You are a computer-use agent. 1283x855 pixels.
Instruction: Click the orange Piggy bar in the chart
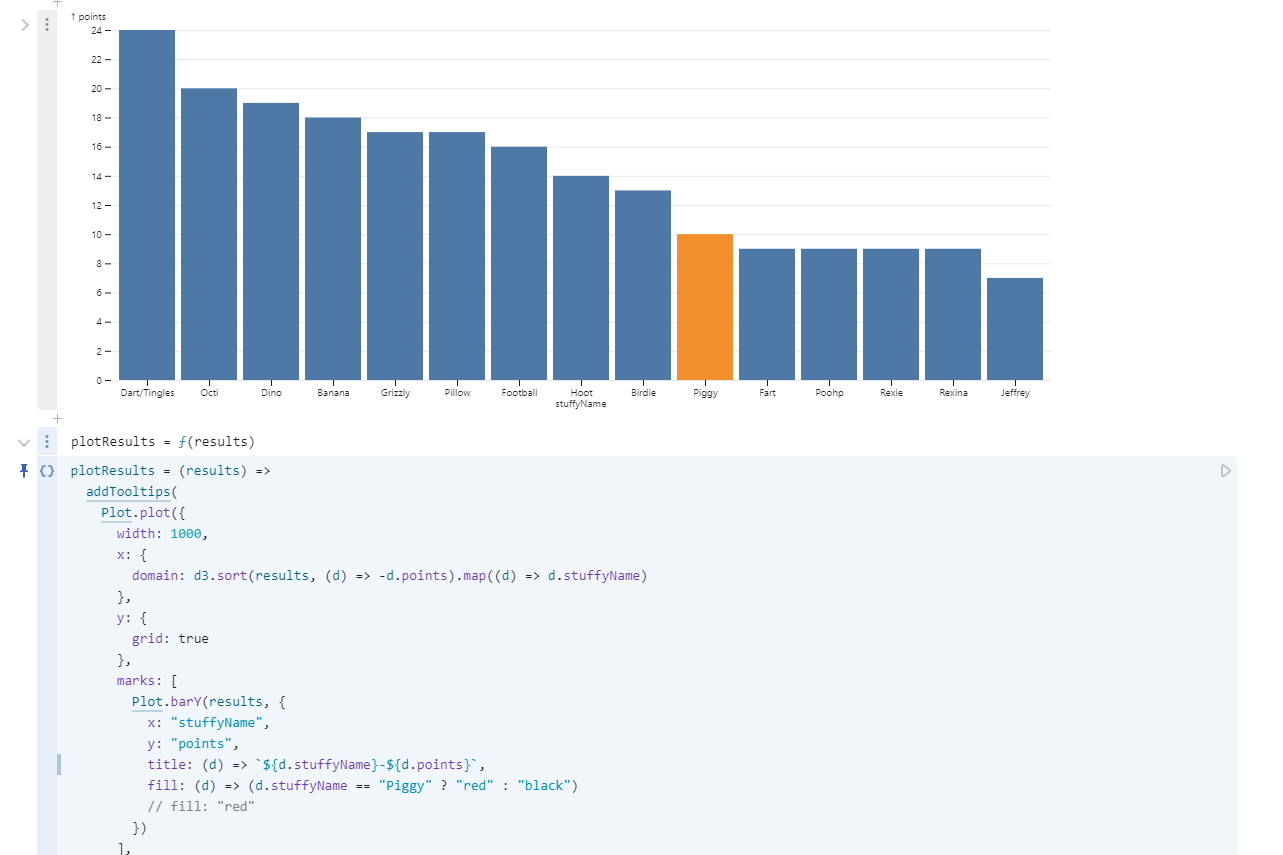click(x=704, y=307)
